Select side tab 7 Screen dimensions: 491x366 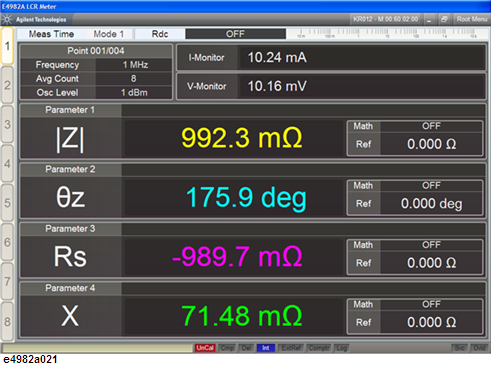(7, 282)
